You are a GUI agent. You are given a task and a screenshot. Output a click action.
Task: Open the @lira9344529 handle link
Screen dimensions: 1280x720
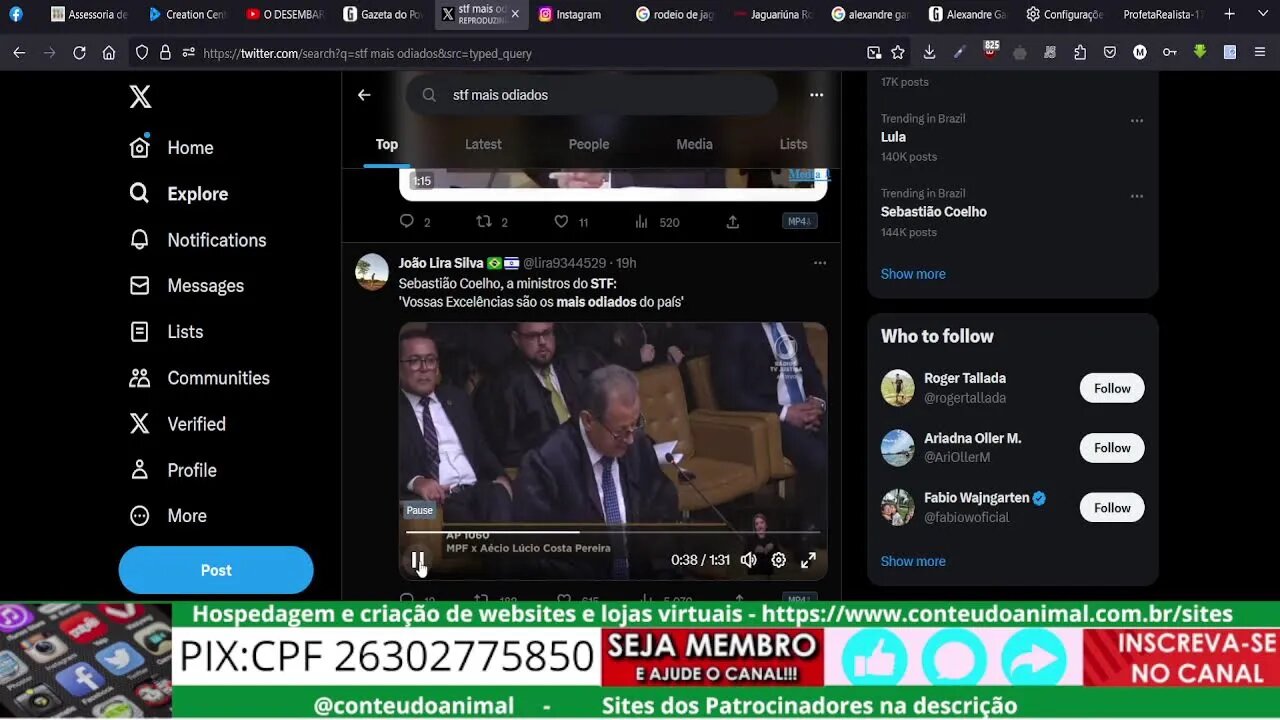[x=566, y=263]
